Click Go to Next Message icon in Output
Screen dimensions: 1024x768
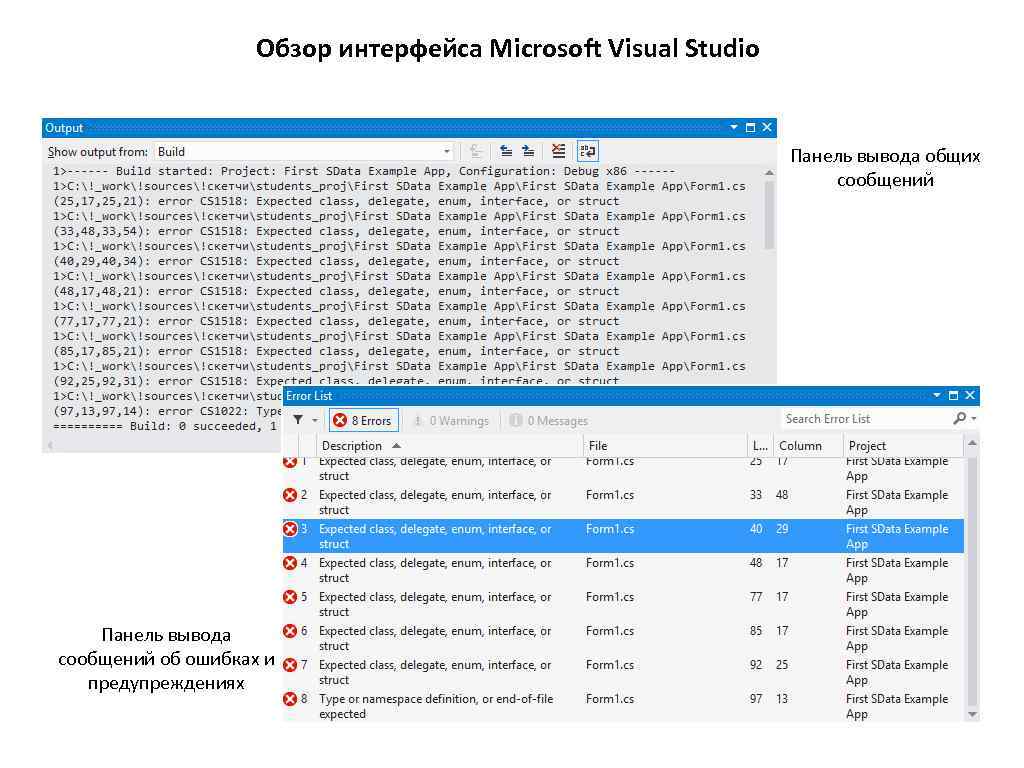[x=528, y=152]
